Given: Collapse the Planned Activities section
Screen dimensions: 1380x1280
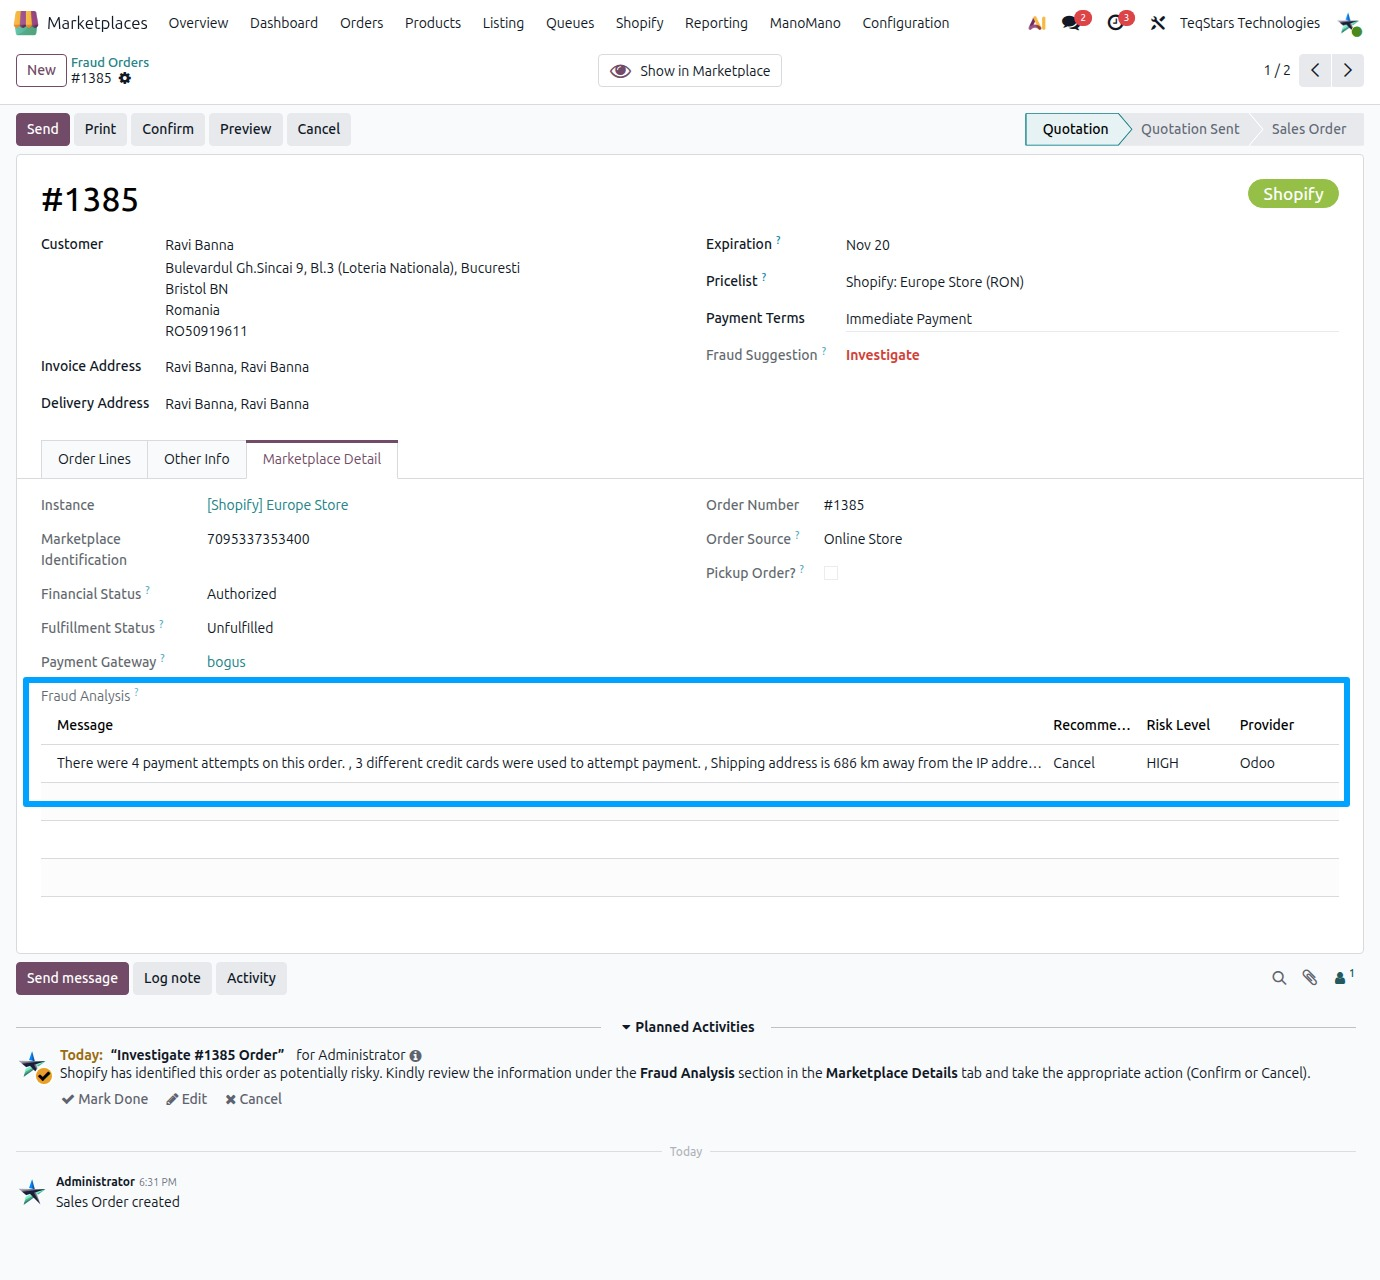Looking at the screenshot, I should click(688, 1027).
